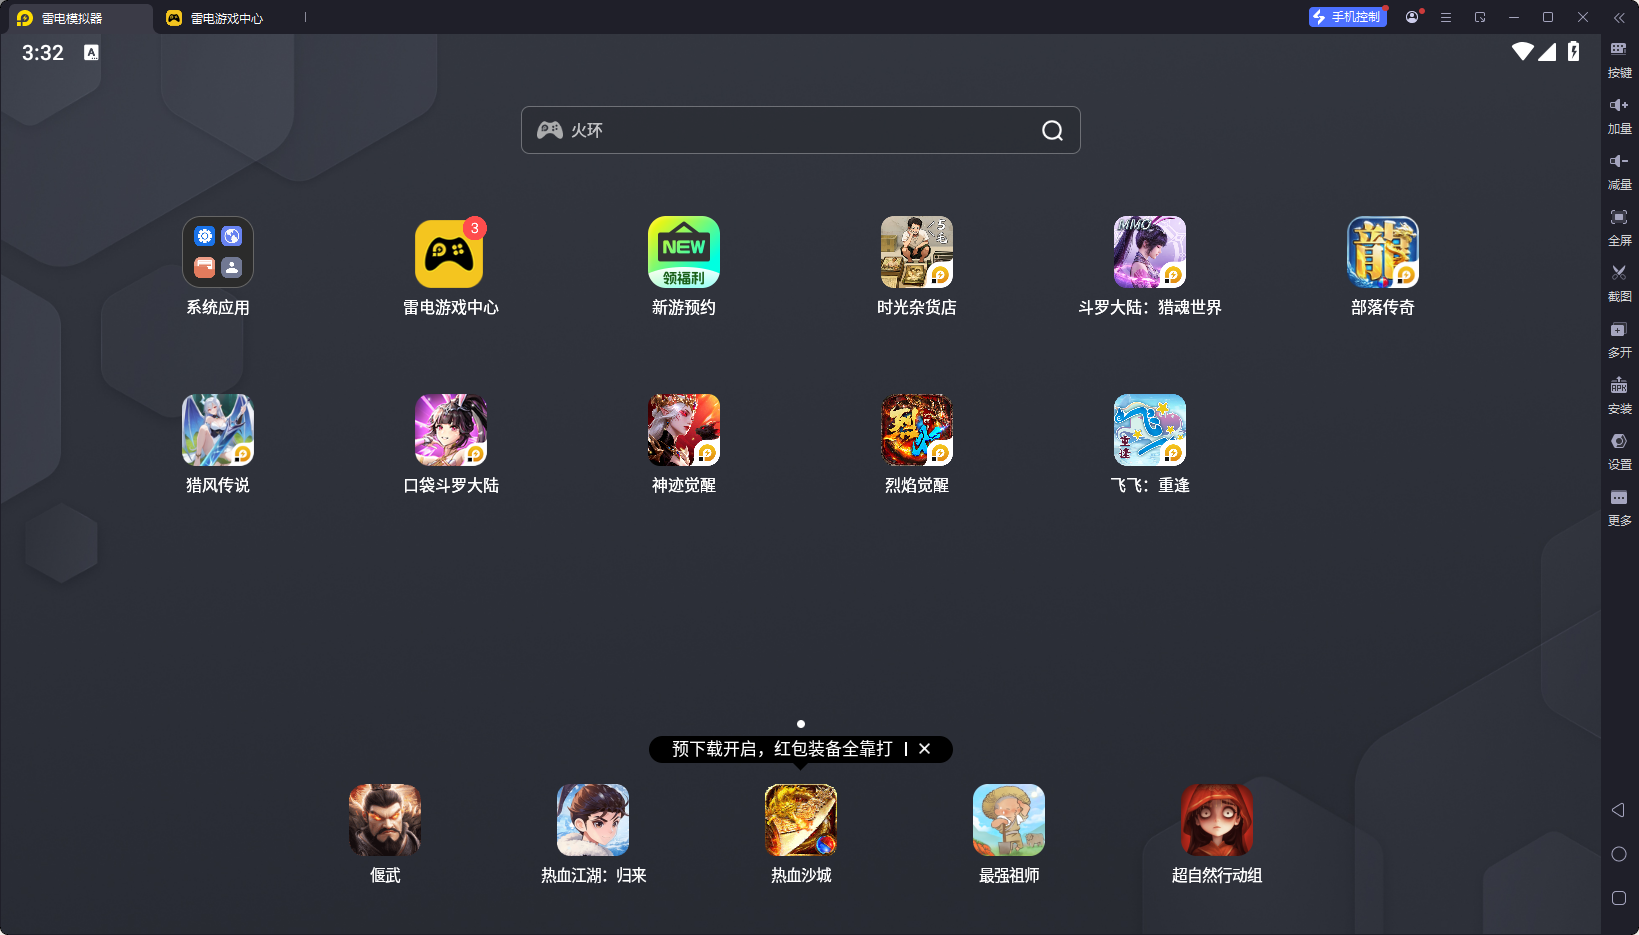Open the 猎风传说 game
1639x935 pixels.
(218, 430)
